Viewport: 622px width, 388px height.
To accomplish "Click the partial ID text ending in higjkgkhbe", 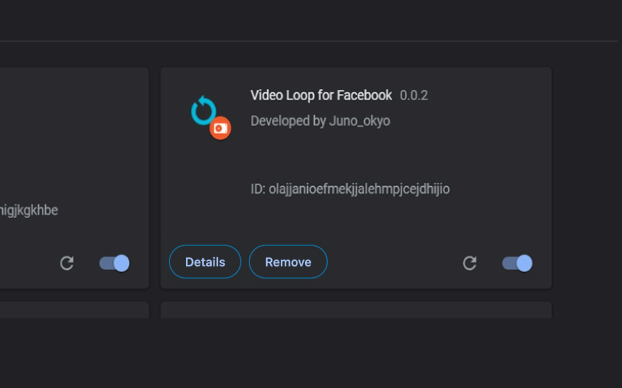I will coord(29,210).
